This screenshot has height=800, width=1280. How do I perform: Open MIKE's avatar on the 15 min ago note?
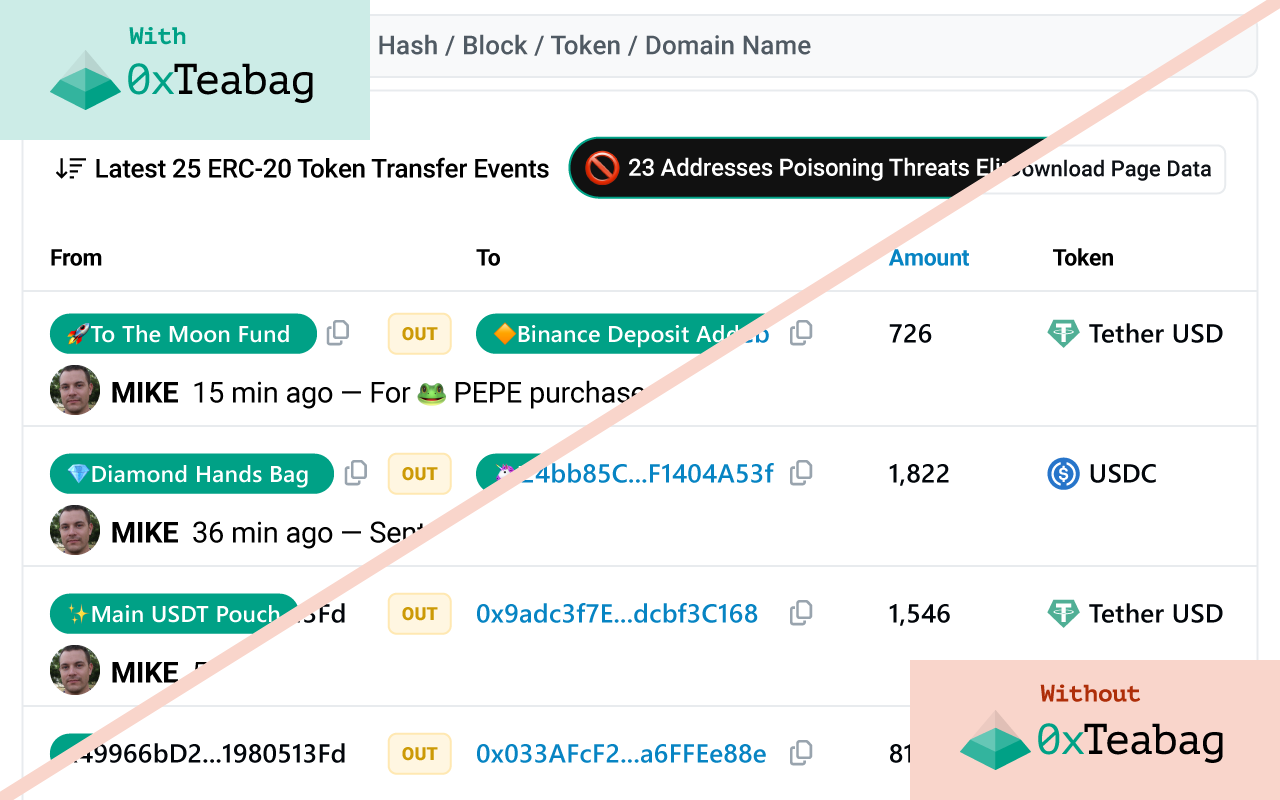(x=75, y=390)
